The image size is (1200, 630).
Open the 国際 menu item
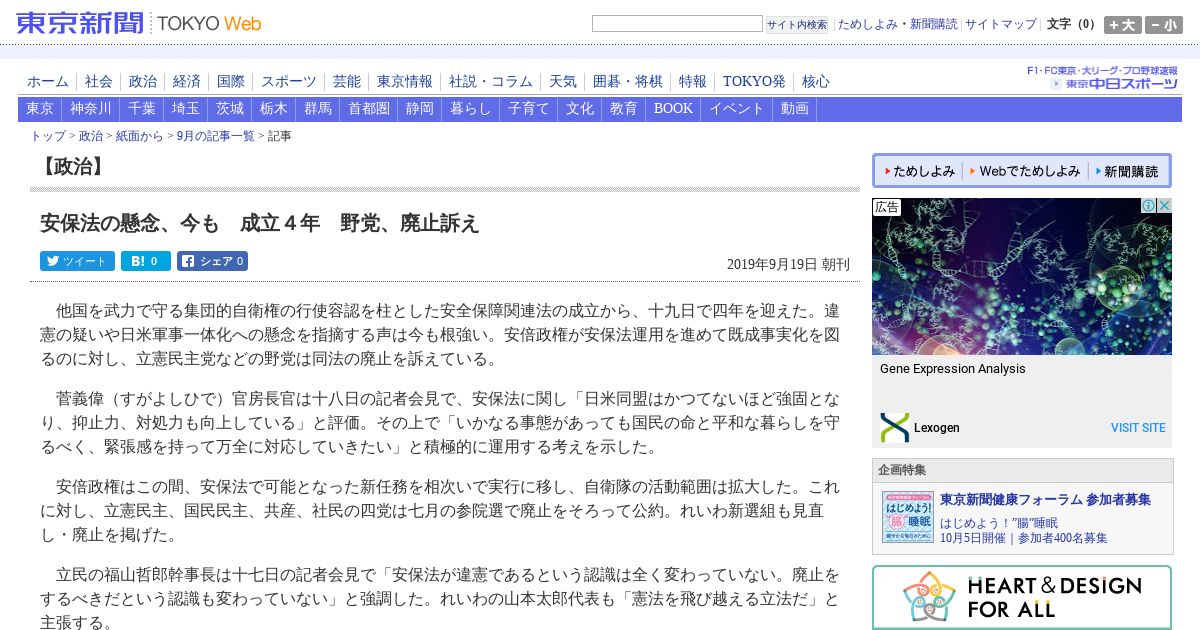[231, 81]
